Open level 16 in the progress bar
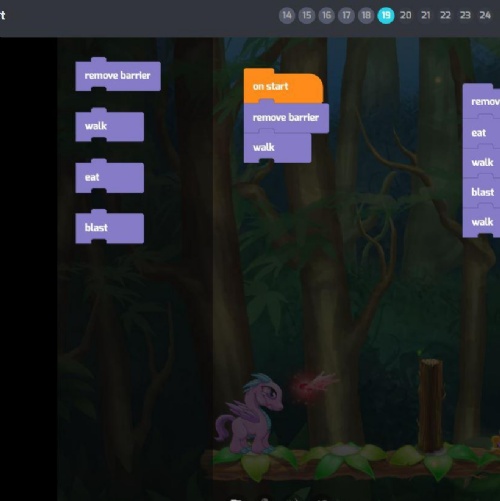 pos(326,15)
